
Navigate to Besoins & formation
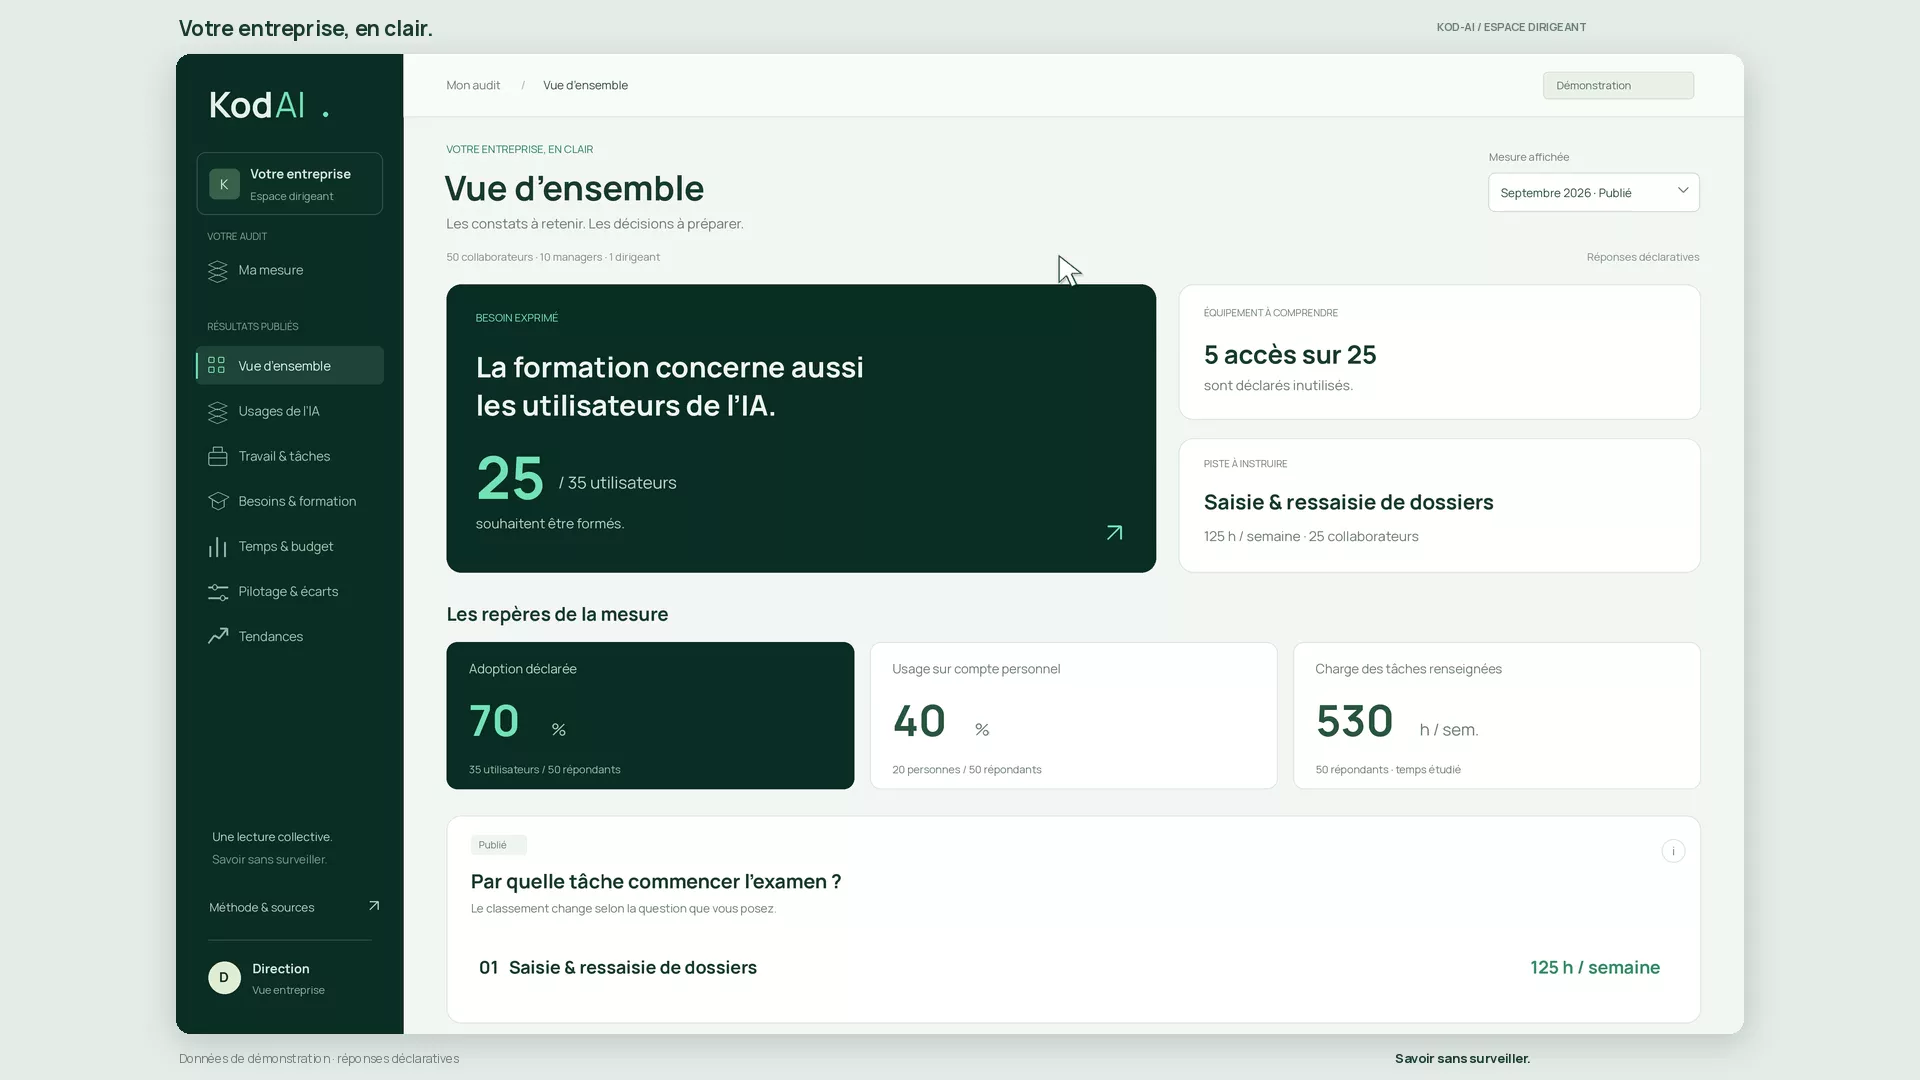pyautogui.click(x=289, y=502)
